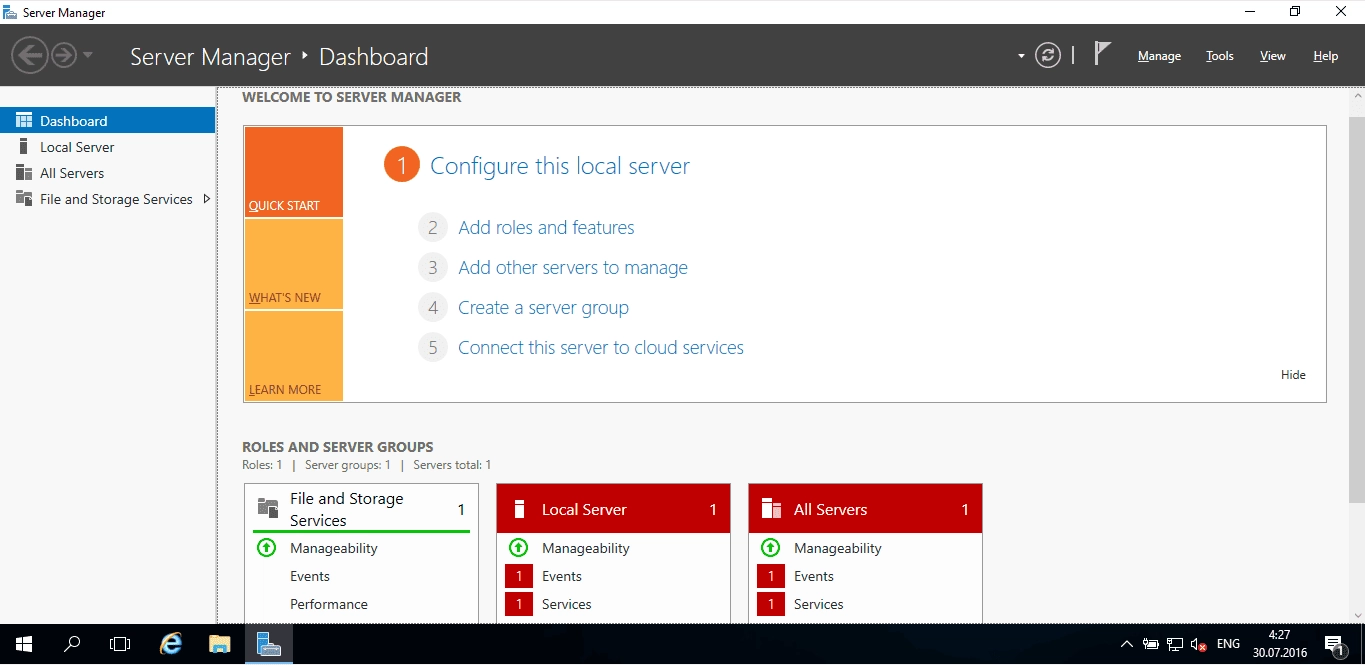This screenshot has height=665, width=1365.
Task: Click the Local Server sidebar icon
Action: pyautogui.click(x=23, y=146)
